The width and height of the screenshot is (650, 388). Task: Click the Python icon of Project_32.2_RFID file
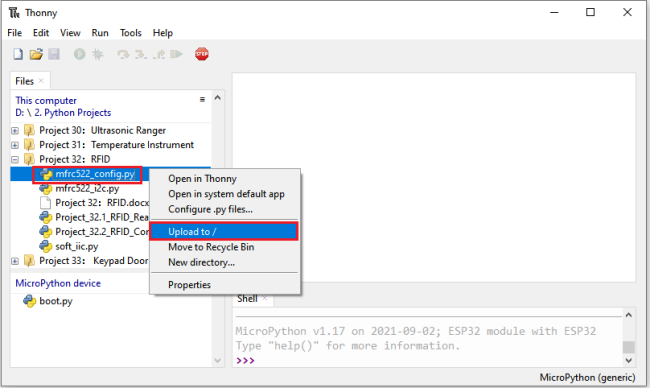click(46, 232)
